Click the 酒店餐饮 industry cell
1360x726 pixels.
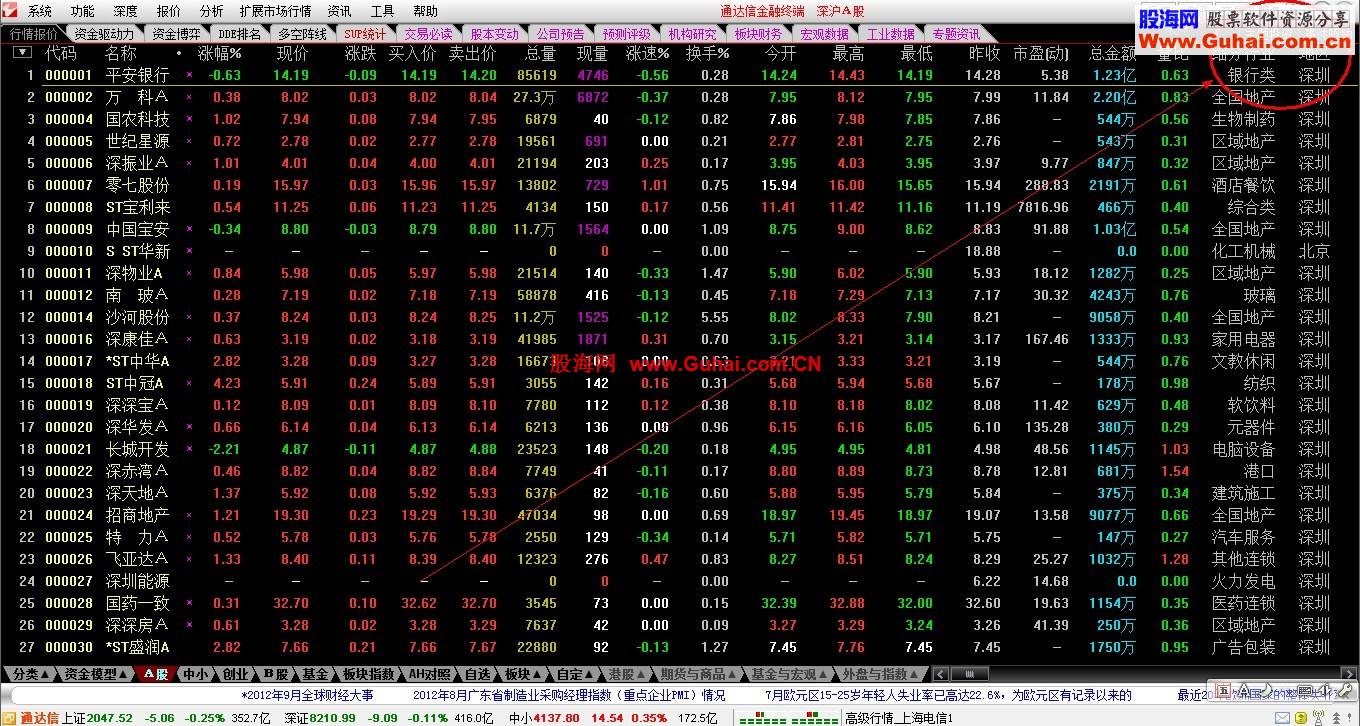[x=1244, y=185]
